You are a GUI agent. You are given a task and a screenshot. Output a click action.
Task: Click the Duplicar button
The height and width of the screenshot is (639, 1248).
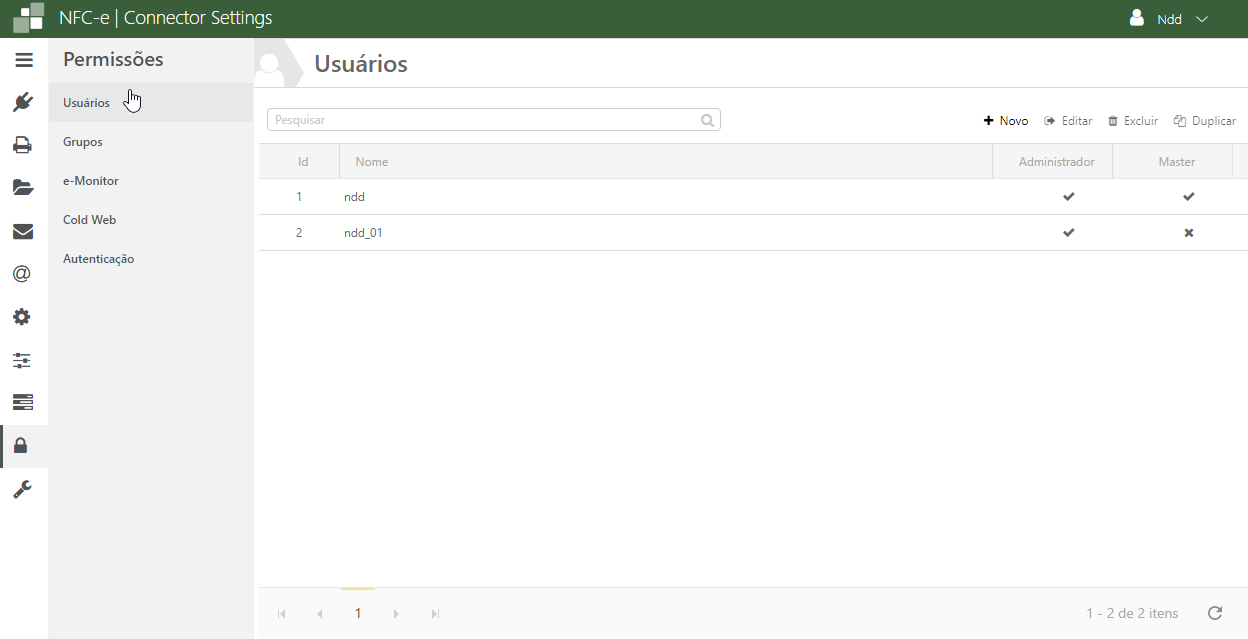[1205, 121]
